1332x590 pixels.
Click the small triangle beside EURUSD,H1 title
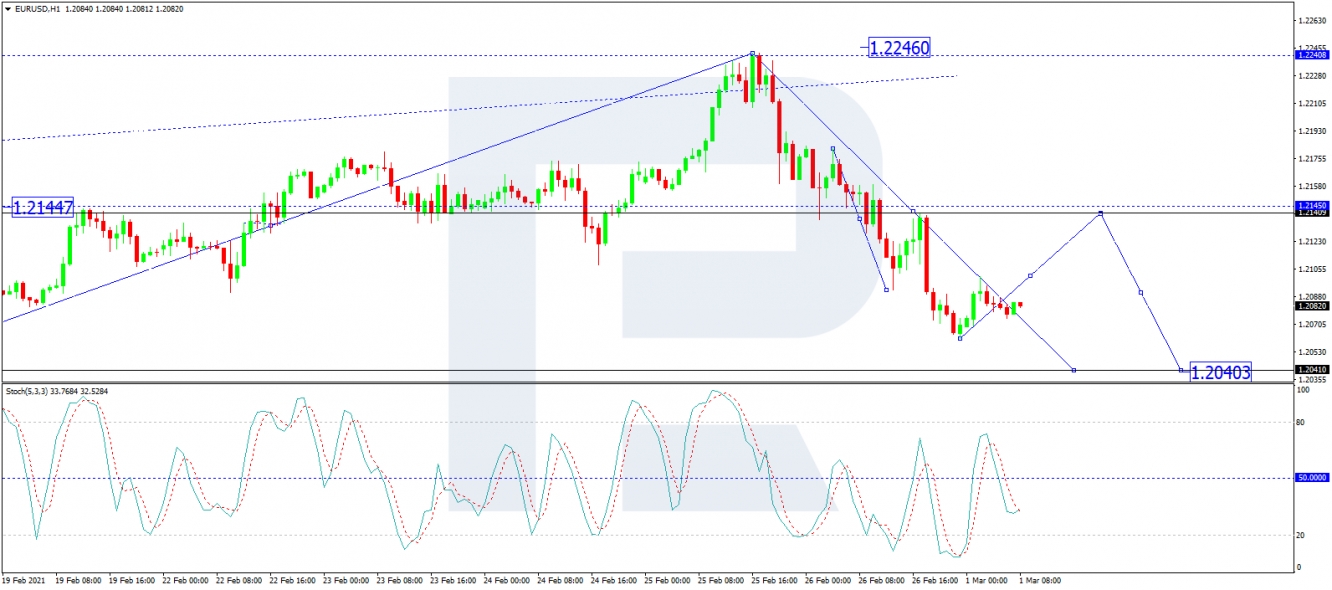point(6,9)
